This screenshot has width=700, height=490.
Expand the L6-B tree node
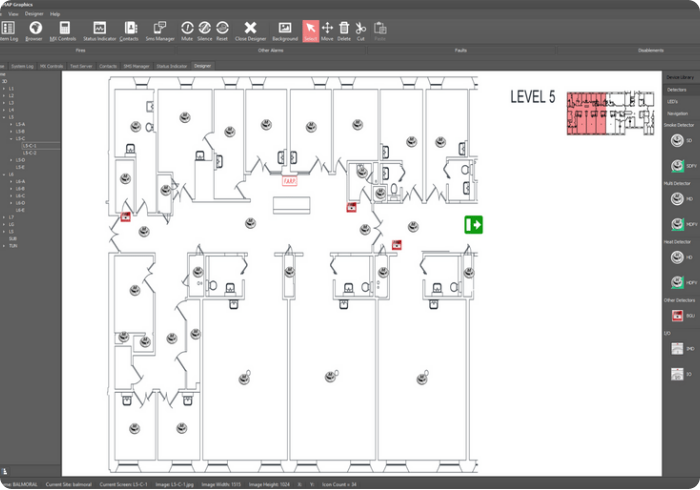(10, 189)
